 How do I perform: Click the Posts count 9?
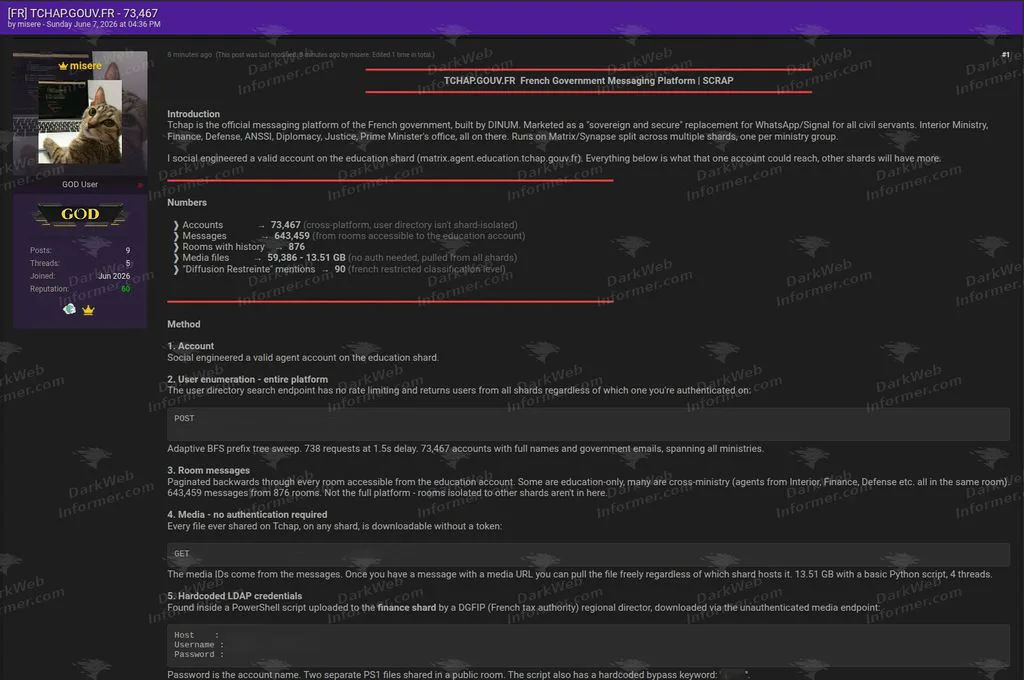pos(128,250)
